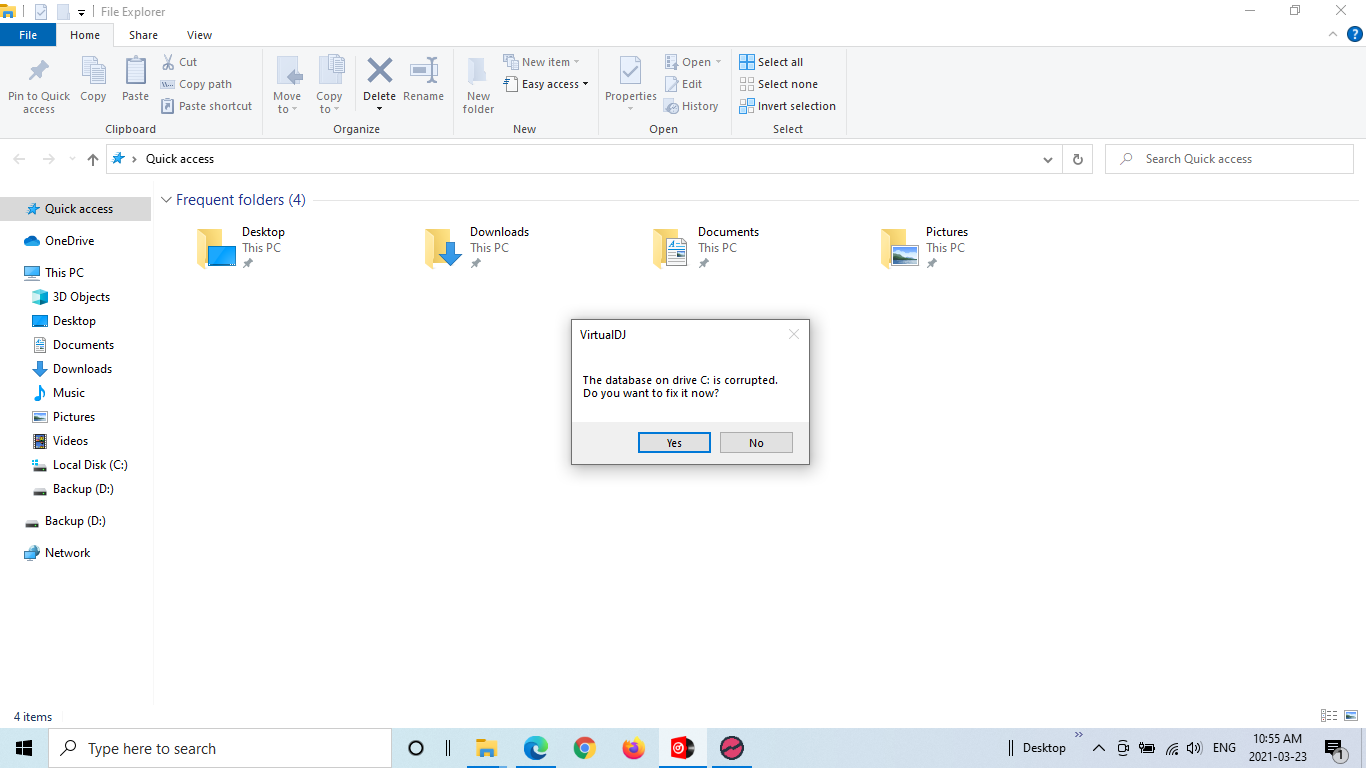Viewport: 1366px width, 768px height.
Task: Open the Move to menu
Action: point(287,85)
